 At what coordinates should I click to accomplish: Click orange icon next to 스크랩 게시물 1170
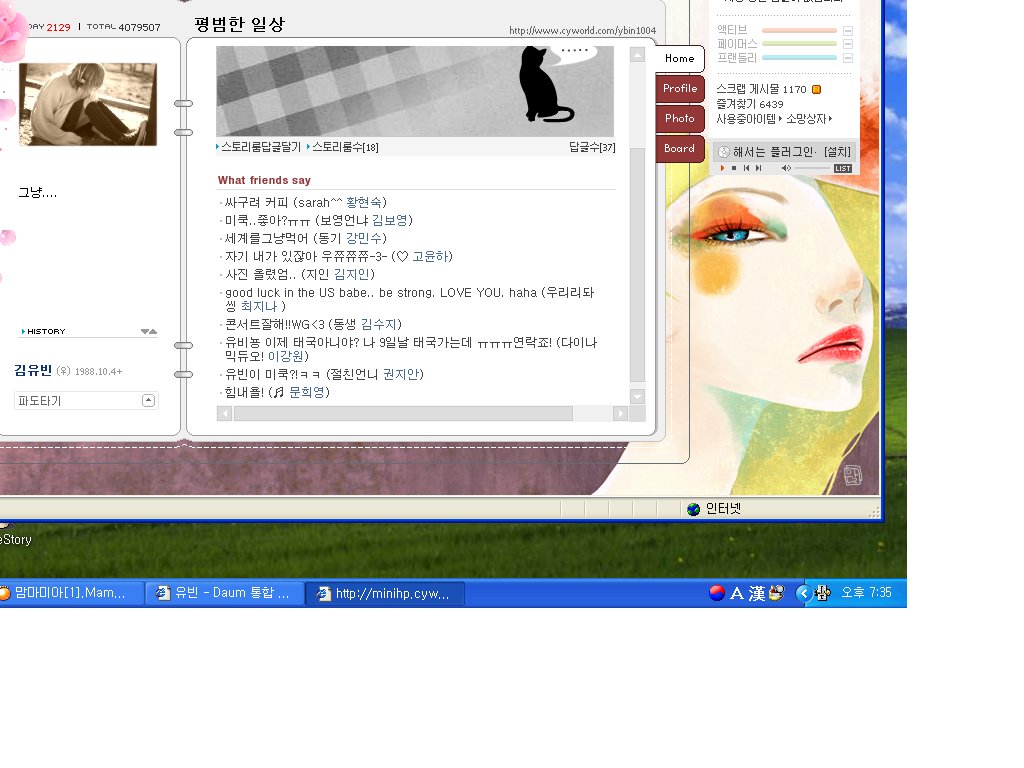click(816, 89)
